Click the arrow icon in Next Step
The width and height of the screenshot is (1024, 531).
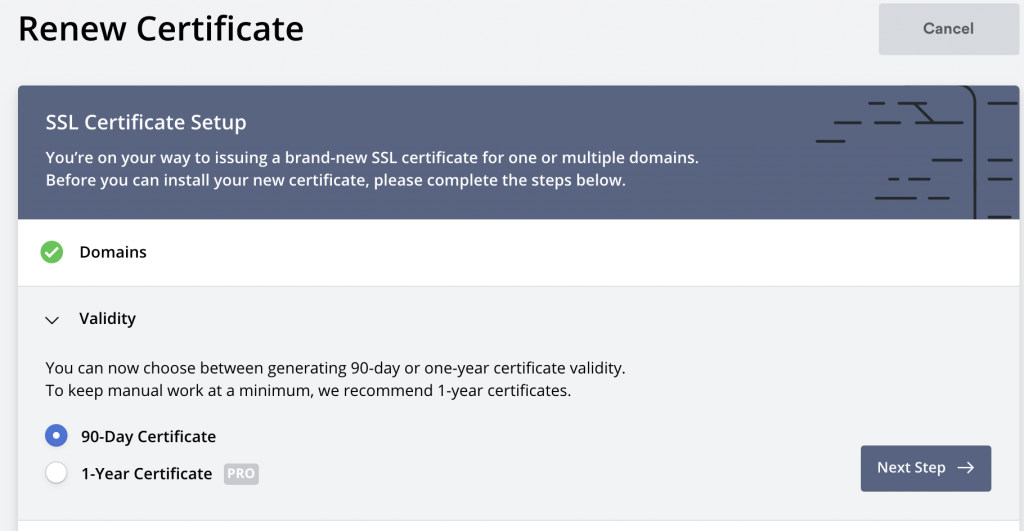(965, 468)
